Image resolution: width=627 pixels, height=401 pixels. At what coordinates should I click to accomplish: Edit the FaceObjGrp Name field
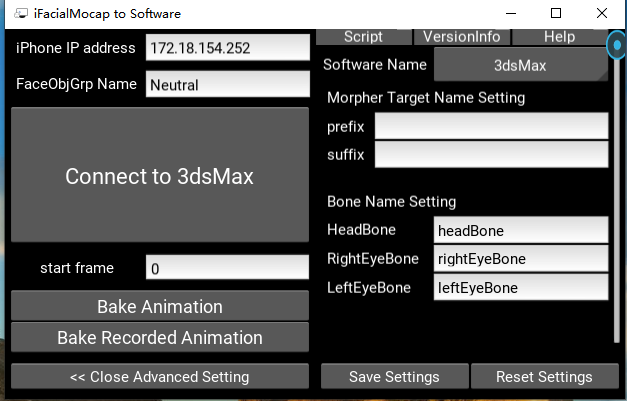point(228,84)
